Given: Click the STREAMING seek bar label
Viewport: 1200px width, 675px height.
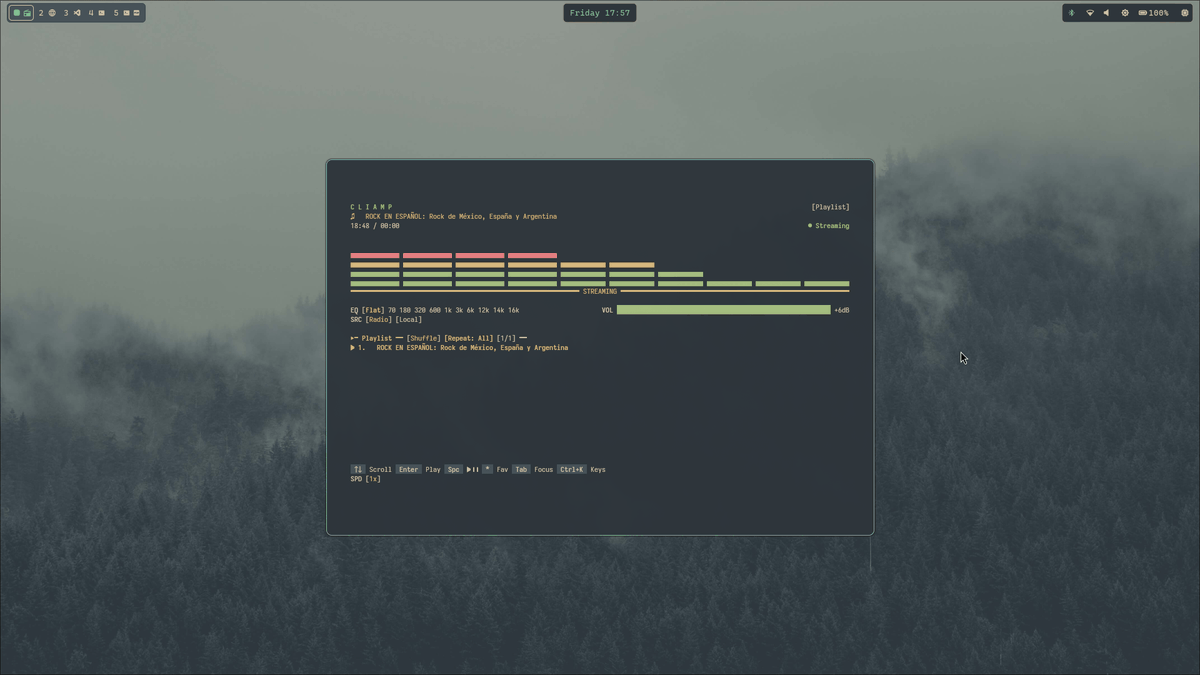Looking at the screenshot, I should 600,292.
